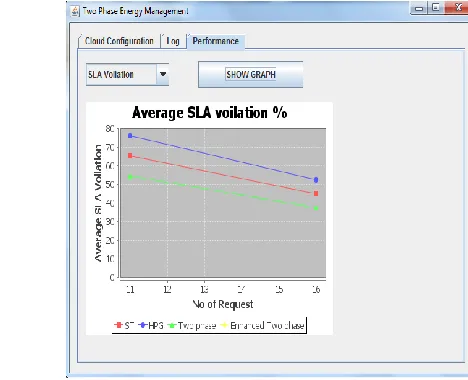
Task: Click the 'Average SLA Voilation' vertical axis label
Action: coord(98,203)
